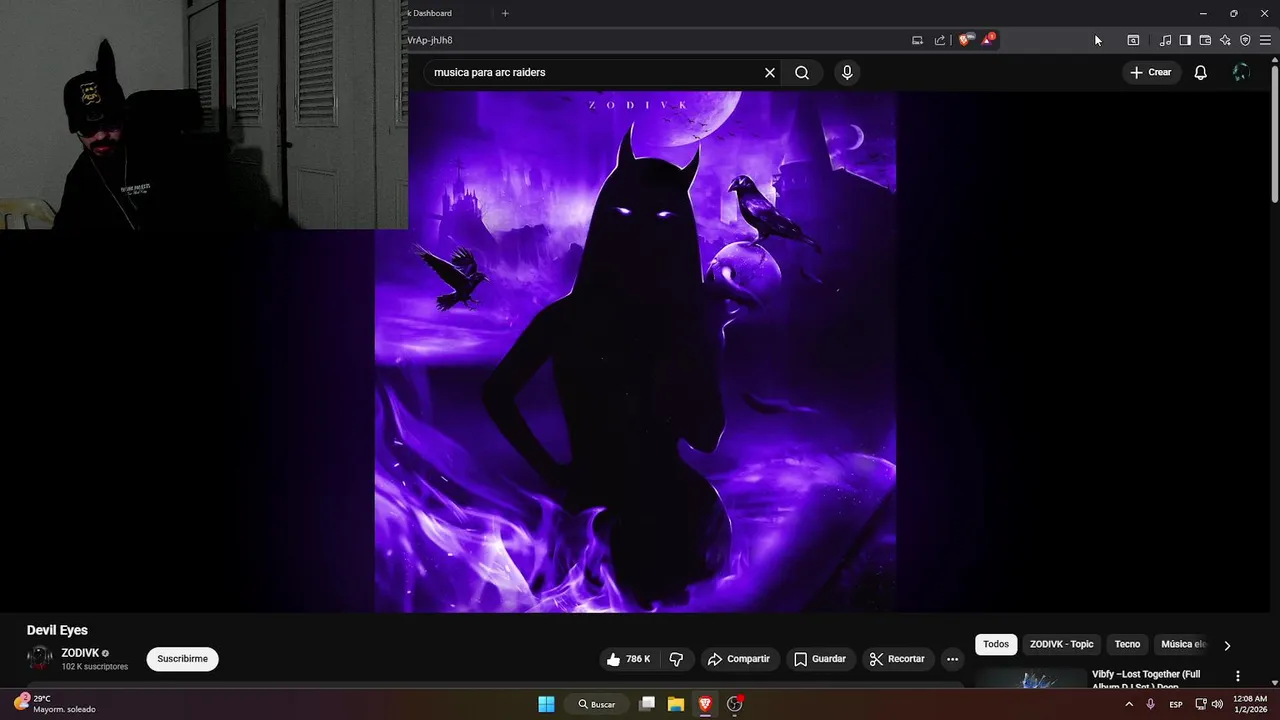Like the Devil Eyes video
The image size is (1280, 720).
point(628,659)
